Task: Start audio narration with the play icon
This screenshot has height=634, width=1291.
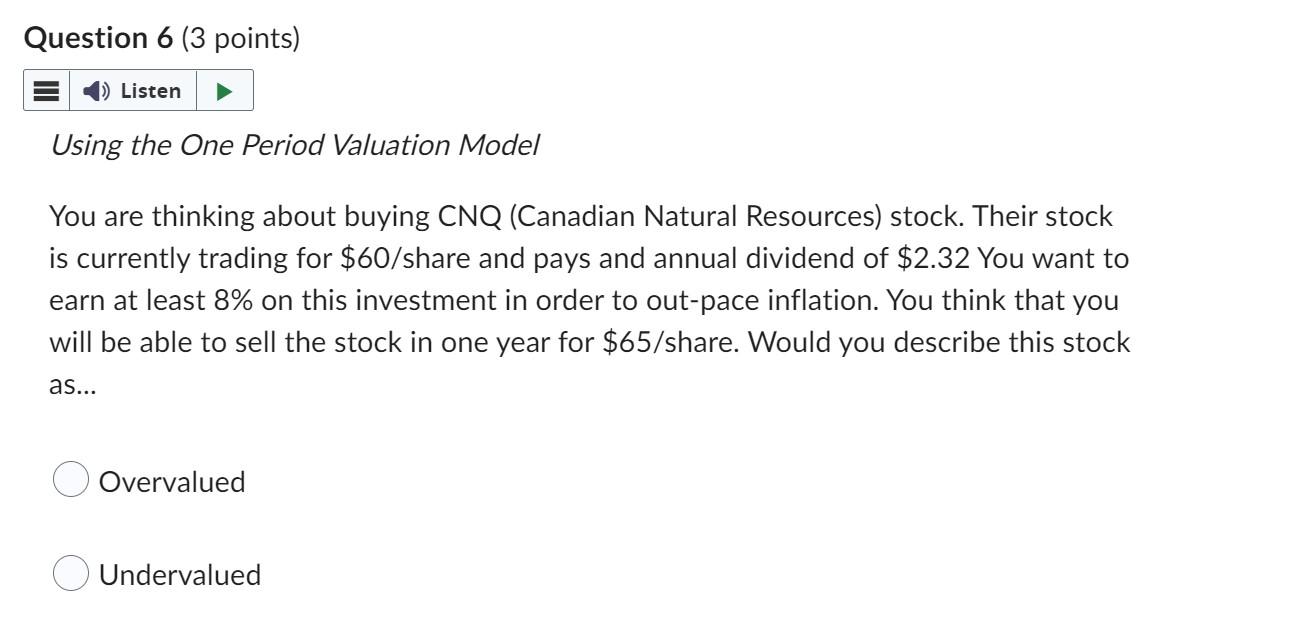Action: (x=224, y=90)
